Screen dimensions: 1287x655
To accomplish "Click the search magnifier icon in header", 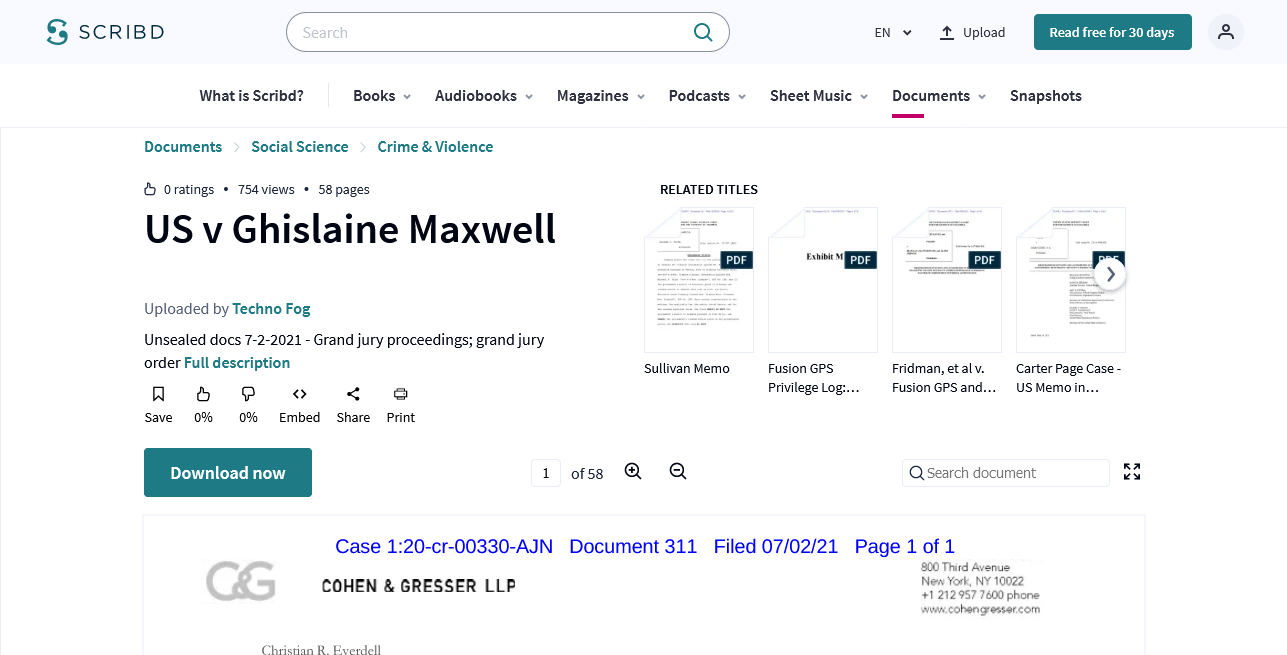I will coord(703,32).
